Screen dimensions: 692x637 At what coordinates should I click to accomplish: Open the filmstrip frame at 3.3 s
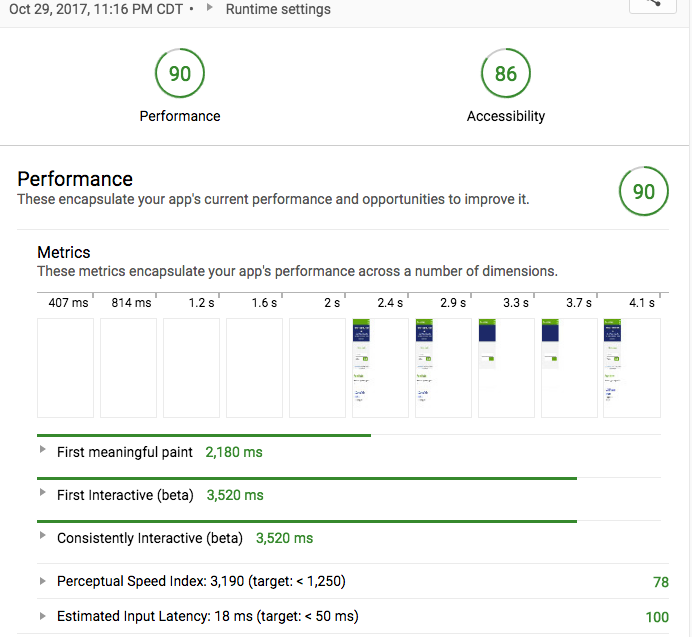coord(506,367)
